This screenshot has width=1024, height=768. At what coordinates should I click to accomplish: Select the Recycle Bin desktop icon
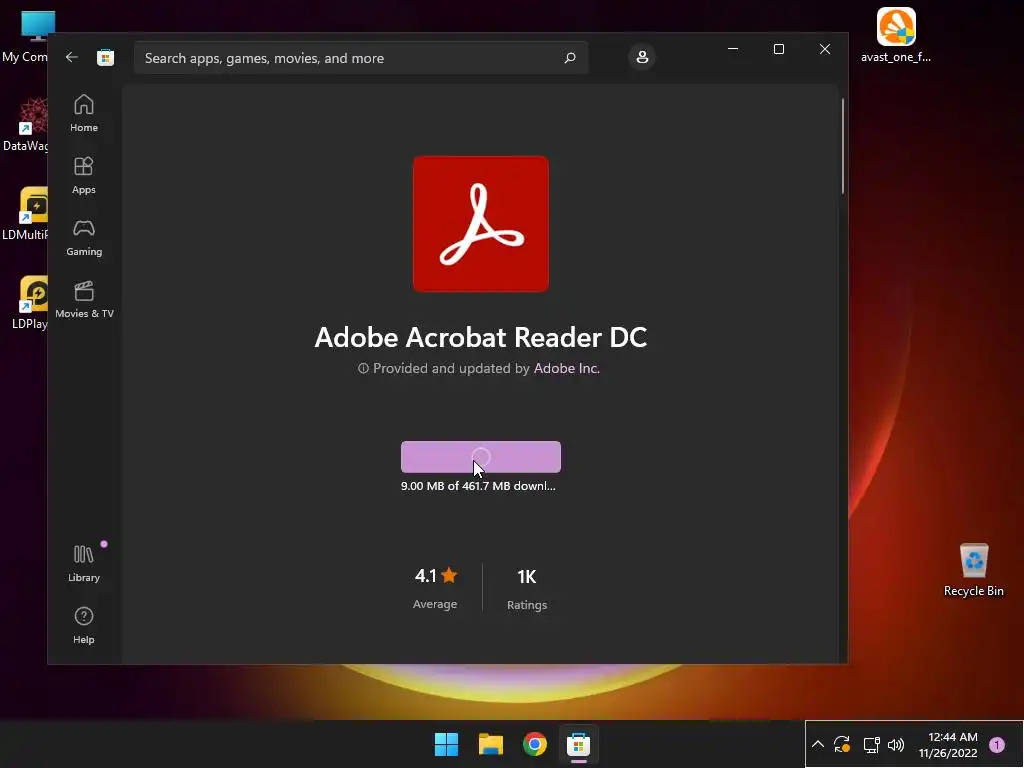974,570
